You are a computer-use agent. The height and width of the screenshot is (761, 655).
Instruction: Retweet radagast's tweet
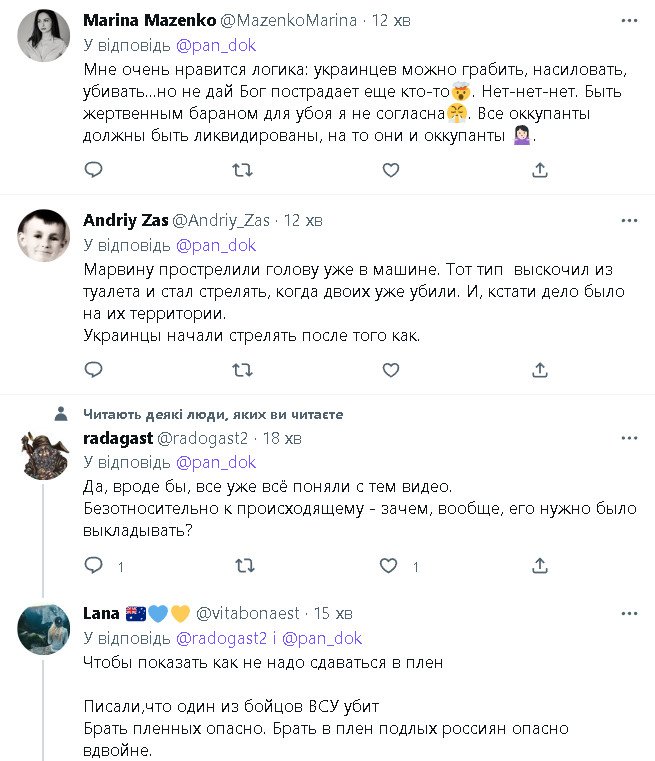tap(242, 567)
